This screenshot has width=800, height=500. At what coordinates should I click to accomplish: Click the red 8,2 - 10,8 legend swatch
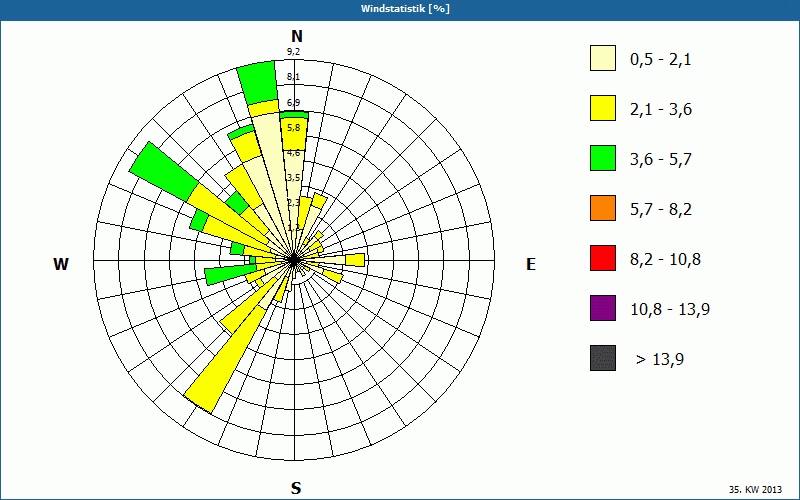pyautogui.click(x=603, y=258)
